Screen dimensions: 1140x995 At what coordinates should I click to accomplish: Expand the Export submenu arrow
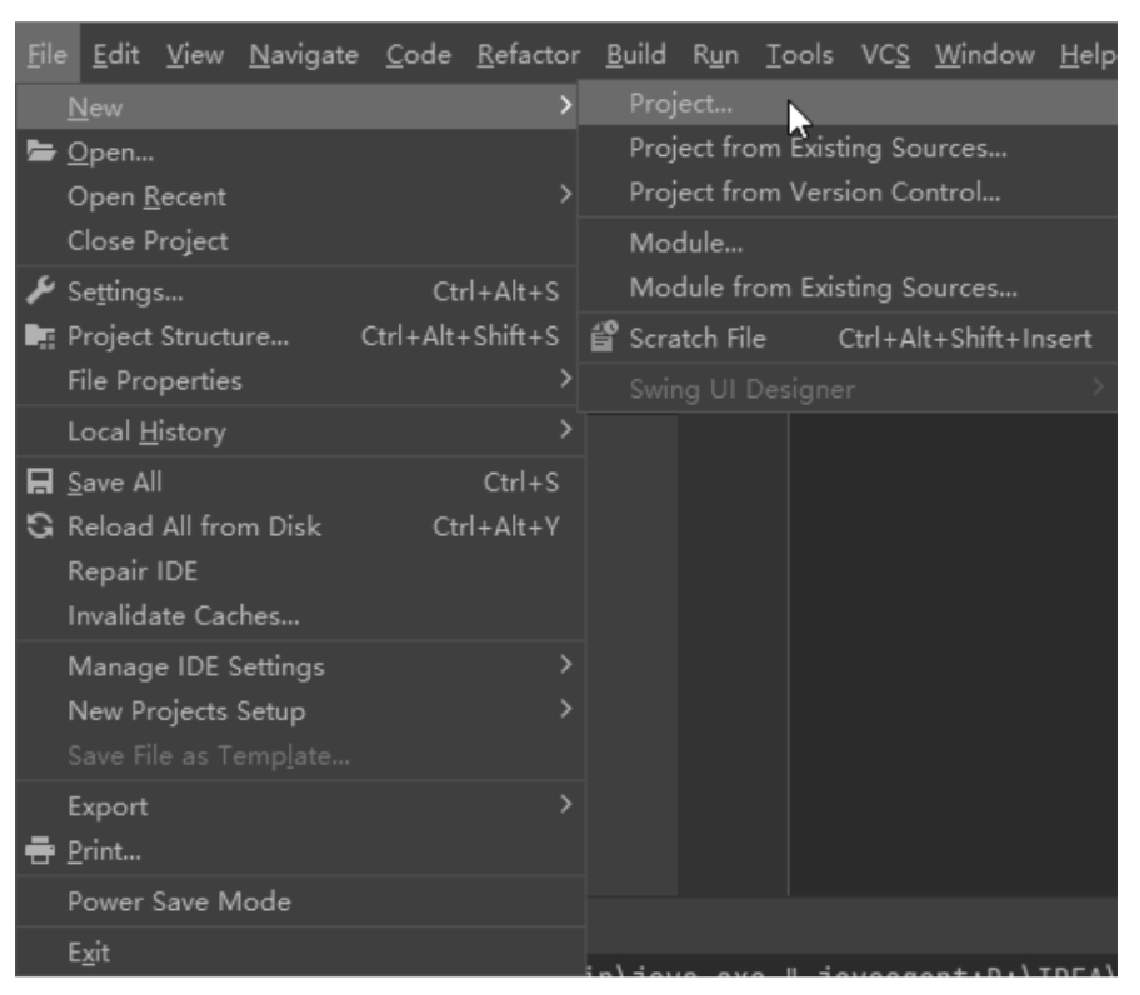(x=566, y=804)
